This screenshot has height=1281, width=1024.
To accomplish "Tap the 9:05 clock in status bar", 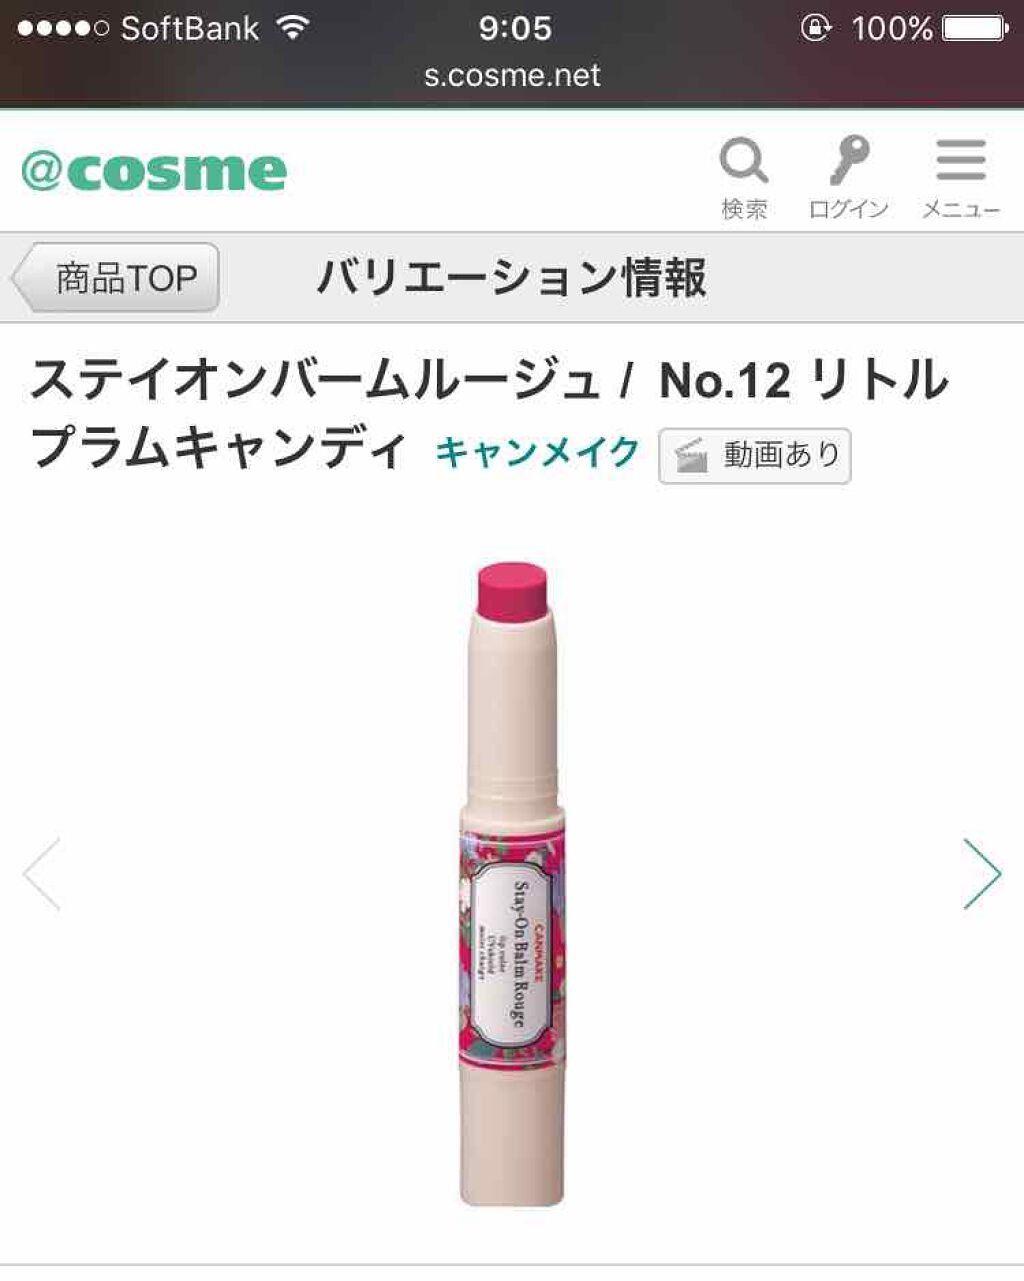I will [x=515, y=28].
